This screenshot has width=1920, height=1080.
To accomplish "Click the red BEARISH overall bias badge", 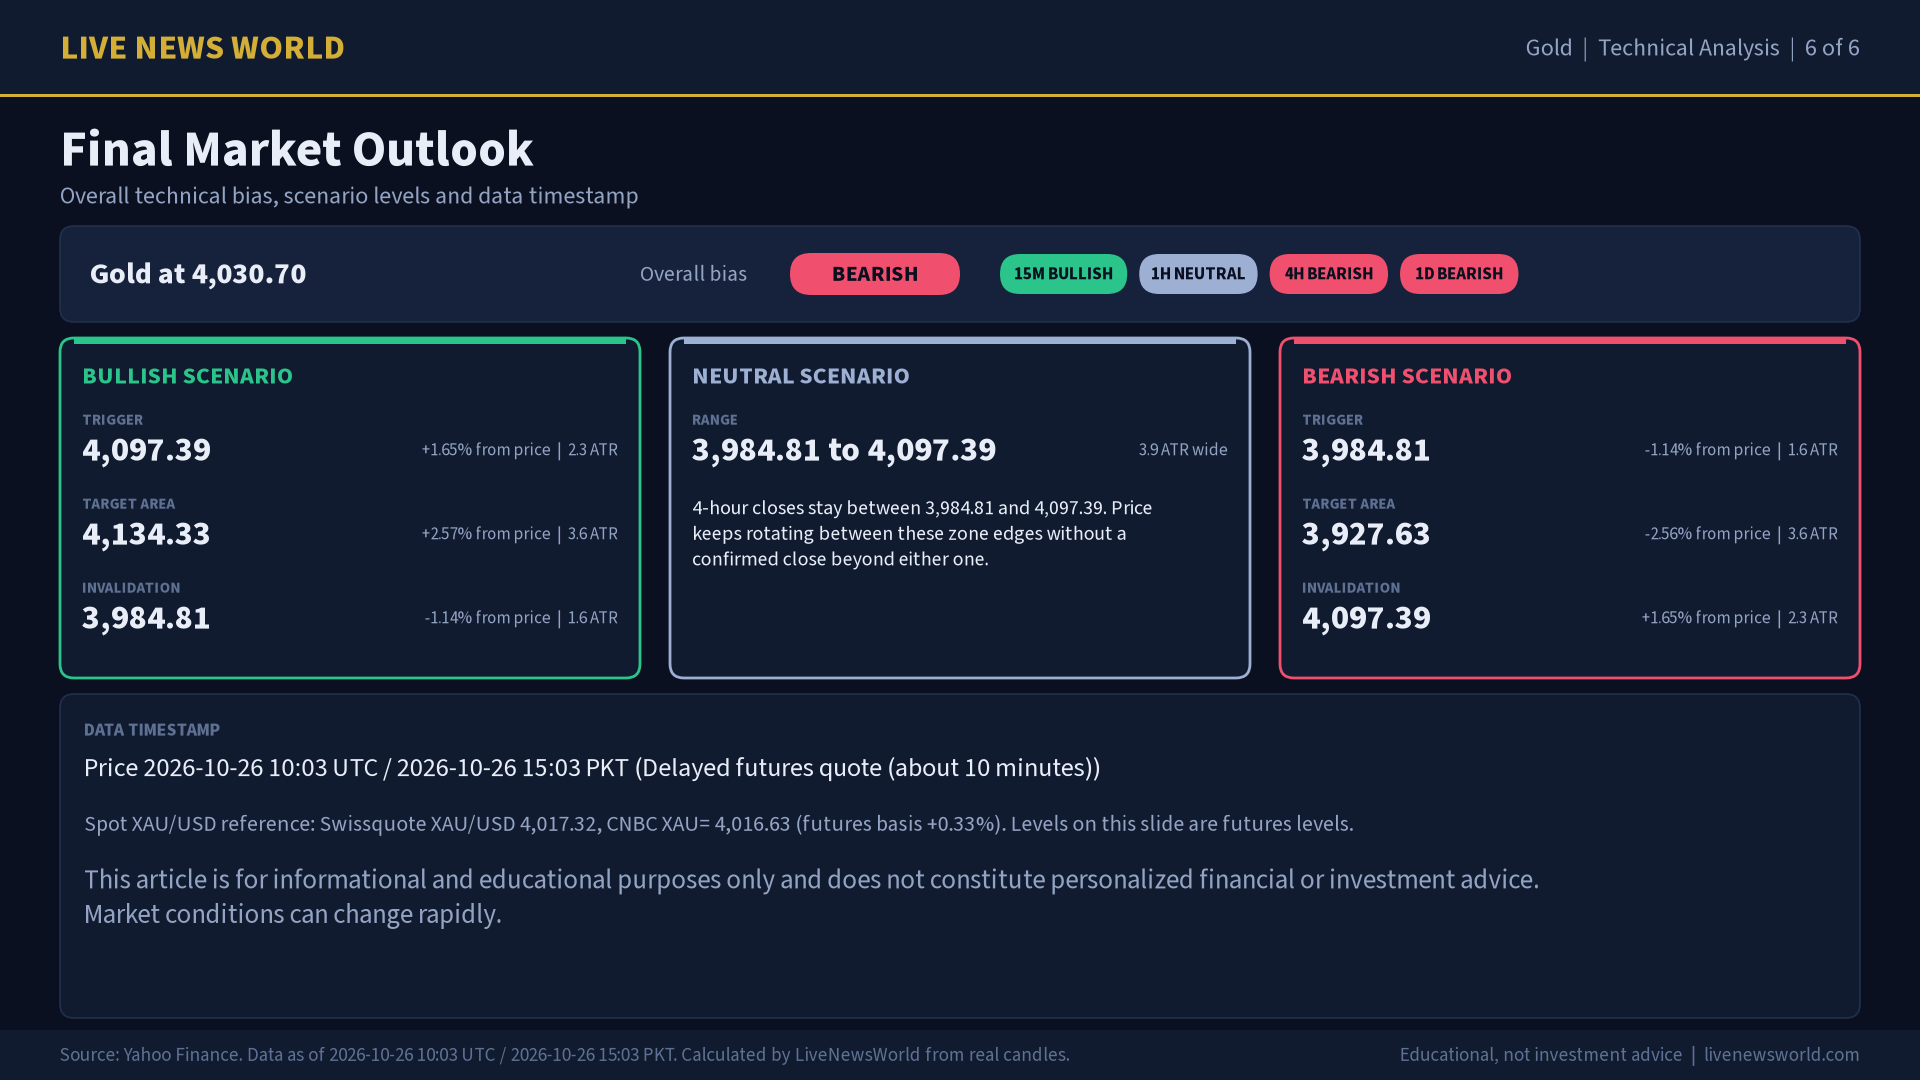I will (875, 274).
